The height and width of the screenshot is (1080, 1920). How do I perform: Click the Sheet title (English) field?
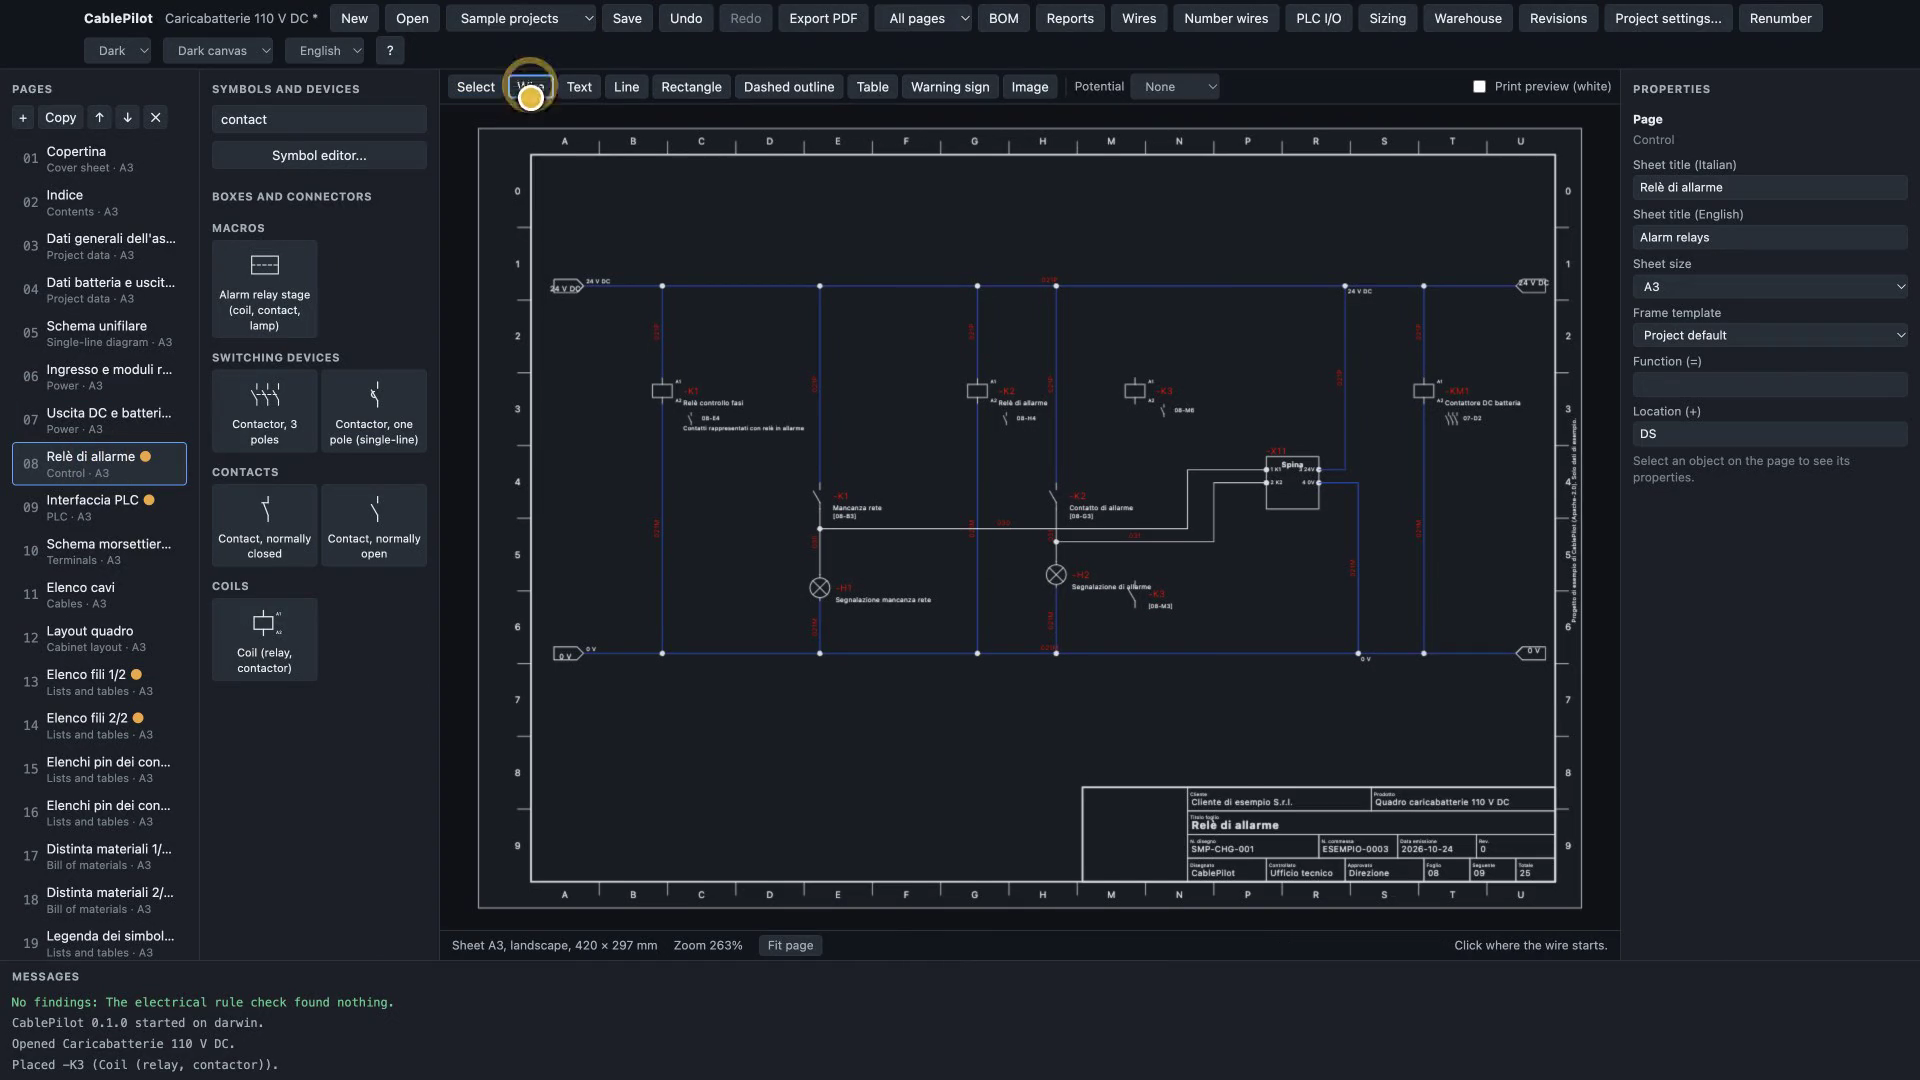pyautogui.click(x=1770, y=238)
